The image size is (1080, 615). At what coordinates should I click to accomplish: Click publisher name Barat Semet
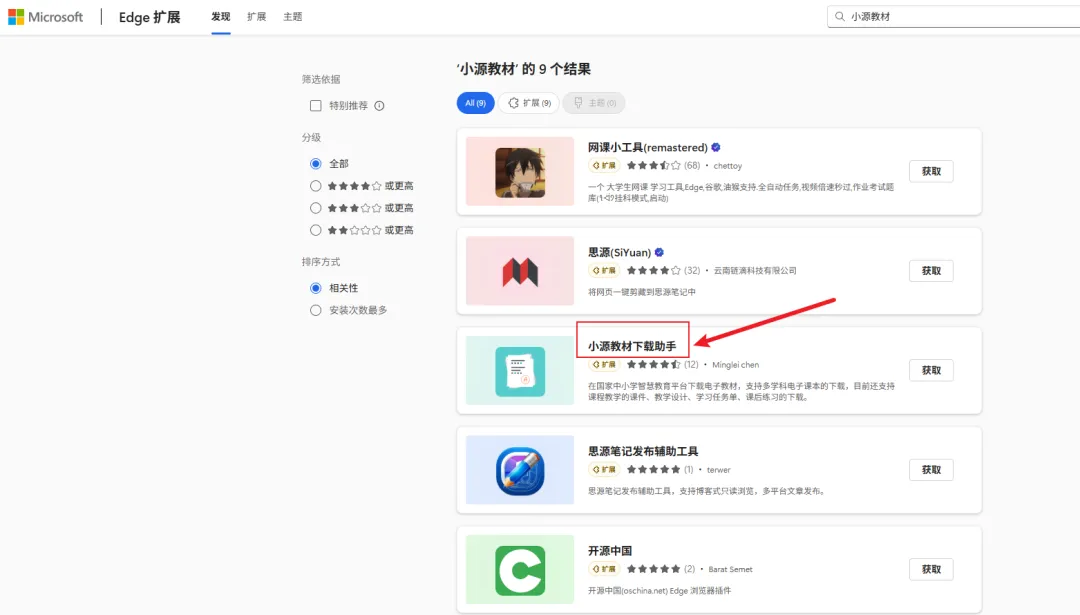(730, 570)
